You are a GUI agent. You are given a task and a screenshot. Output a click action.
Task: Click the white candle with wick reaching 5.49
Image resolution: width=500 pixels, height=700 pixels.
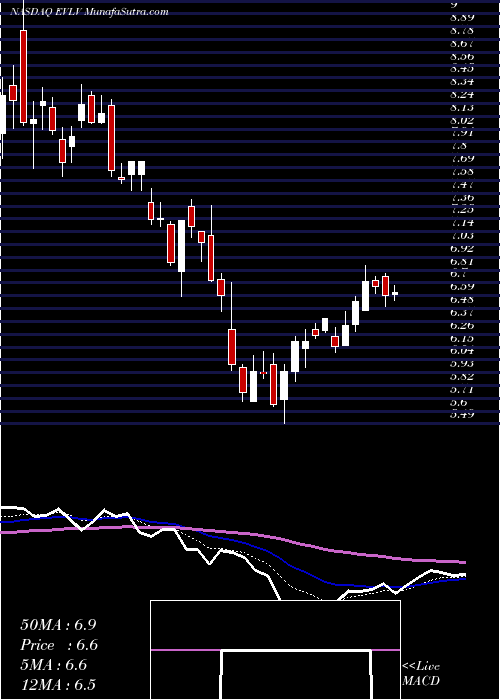click(284, 385)
